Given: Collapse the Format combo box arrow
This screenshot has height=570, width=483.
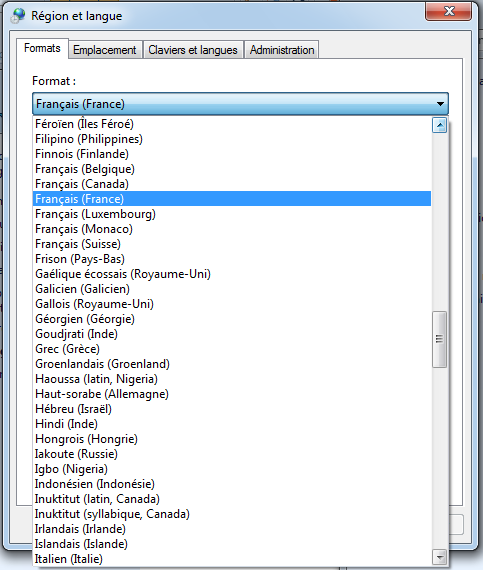Looking at the screenshot, I should (440, 104).
